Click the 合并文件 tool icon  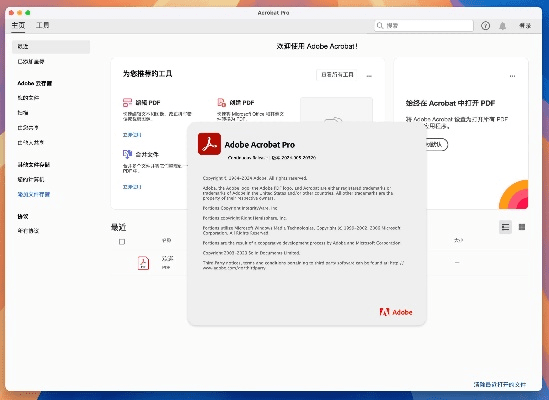(127, 154)
